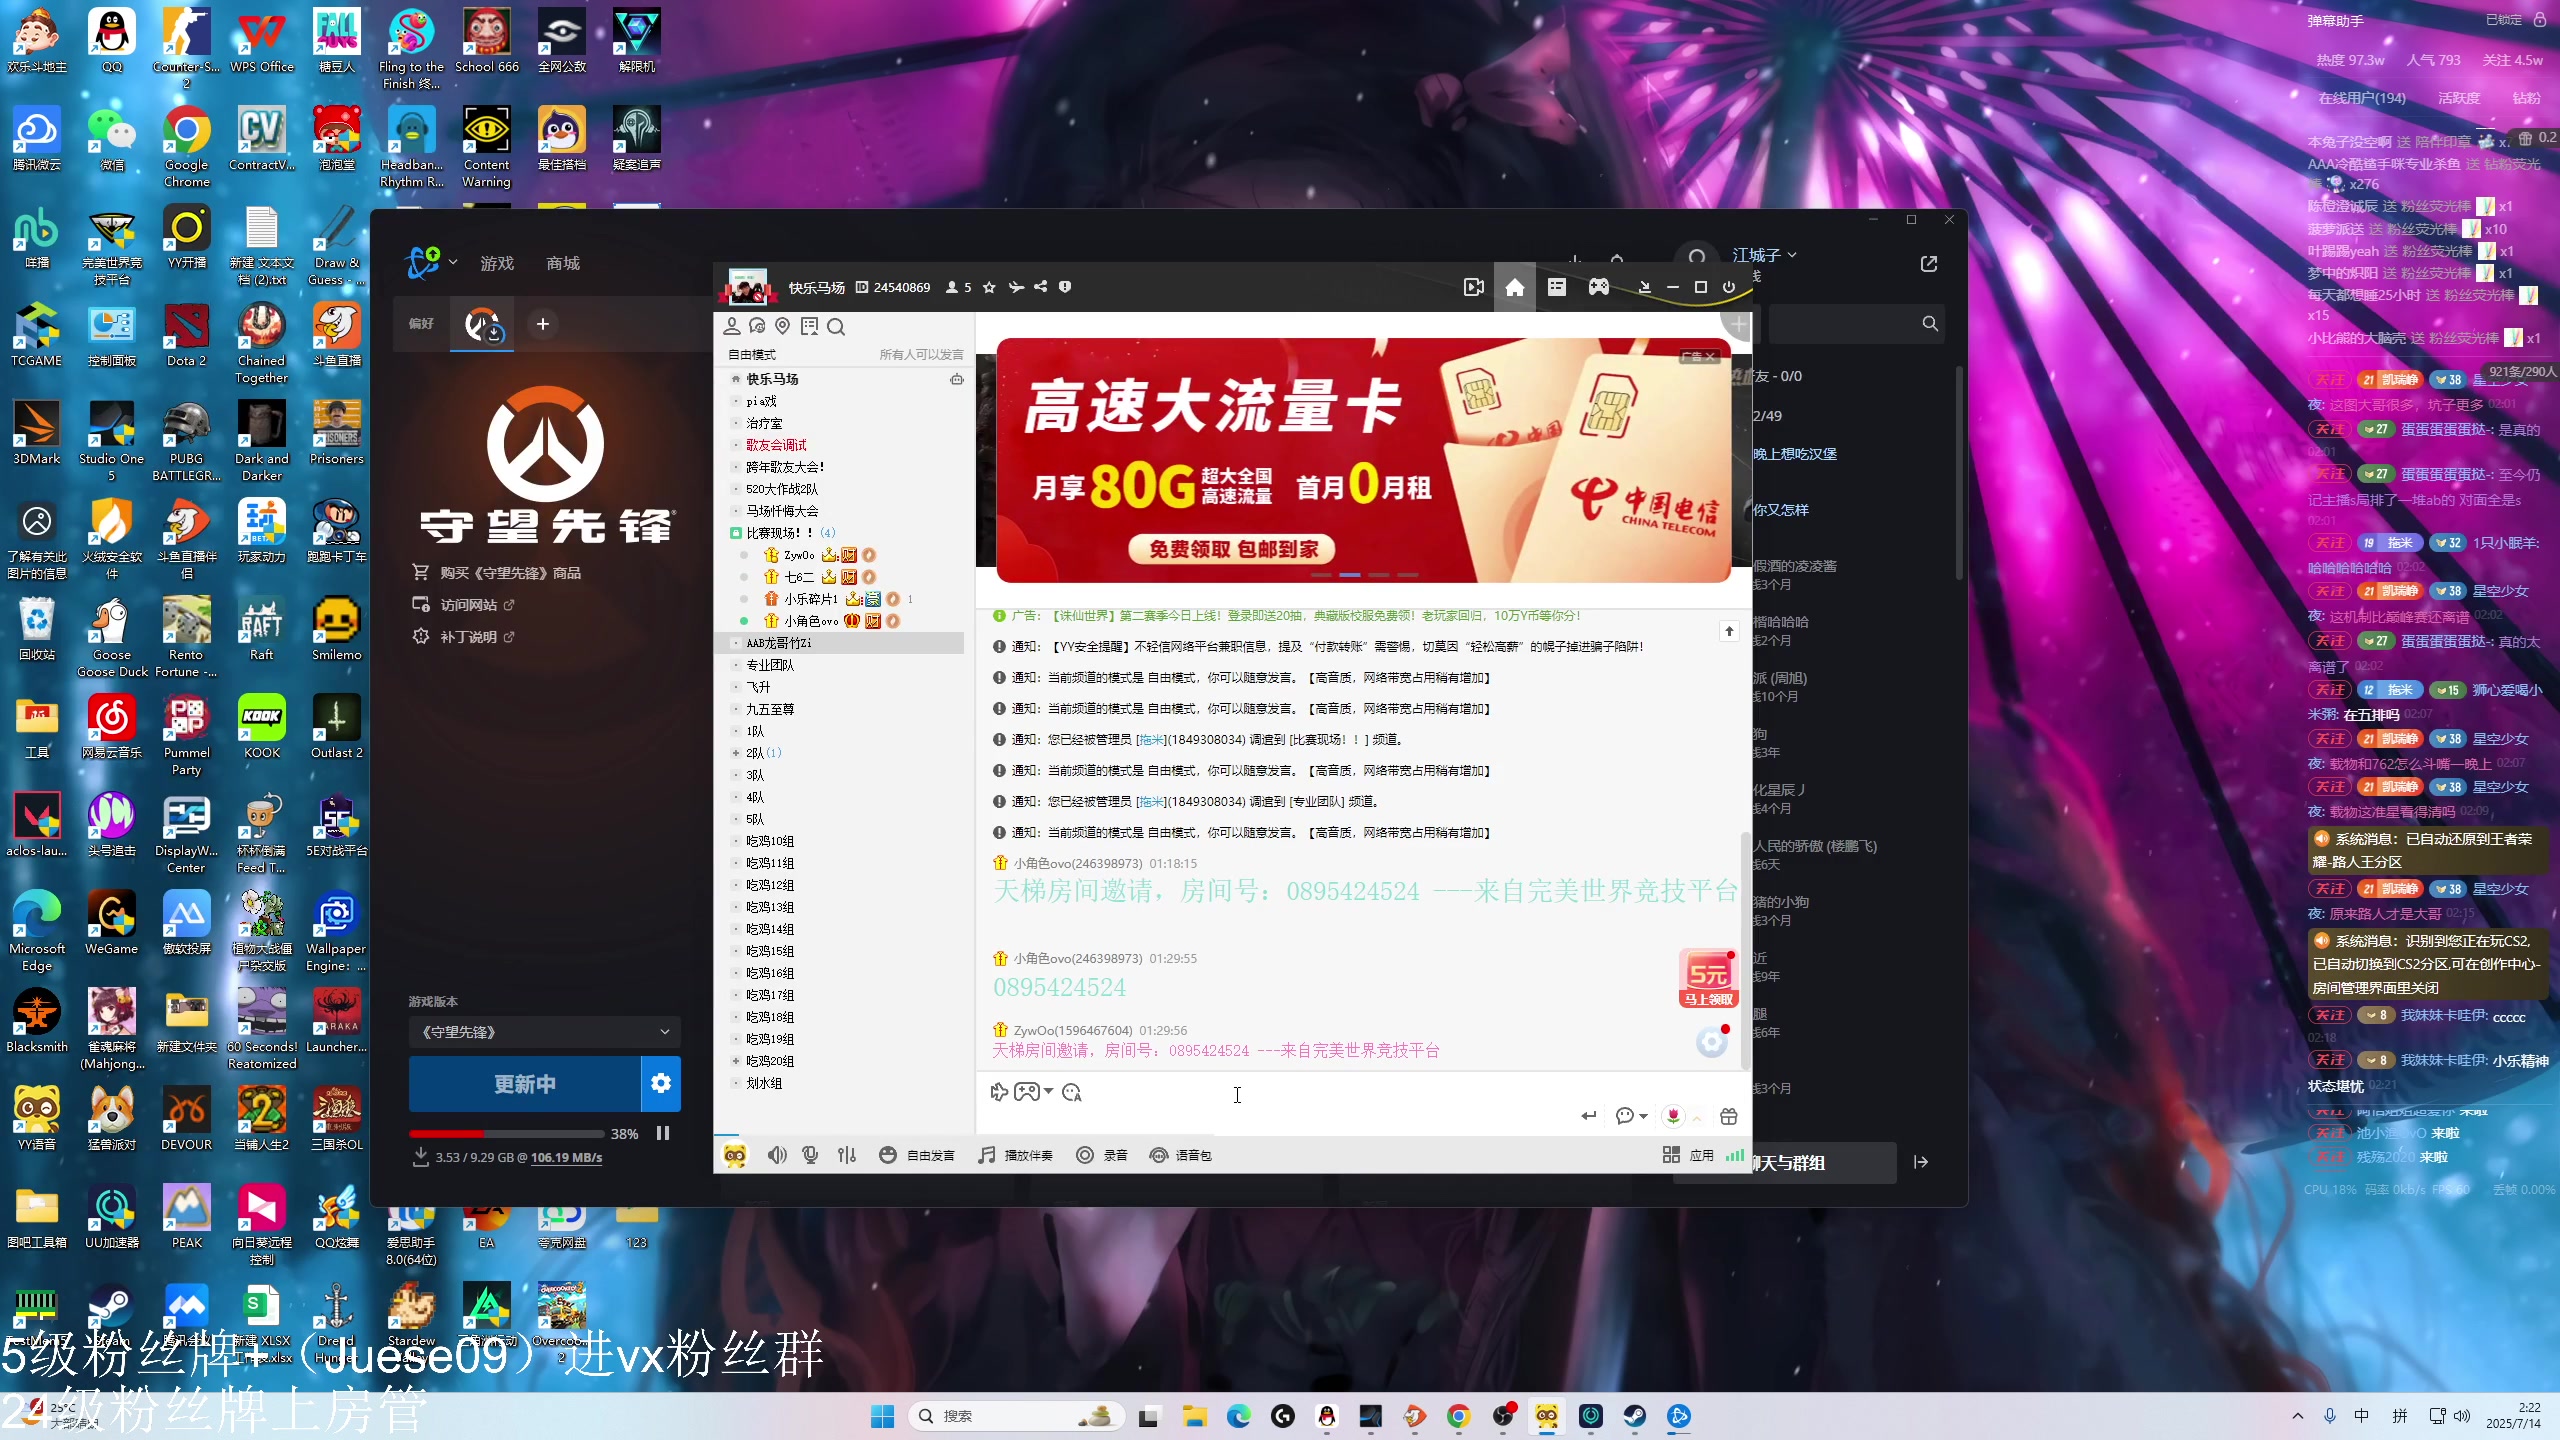This screenshot has width=2560, height=1440.
Task: Click 购买《守望先锋》商品 link
Action: pos(497,573)
